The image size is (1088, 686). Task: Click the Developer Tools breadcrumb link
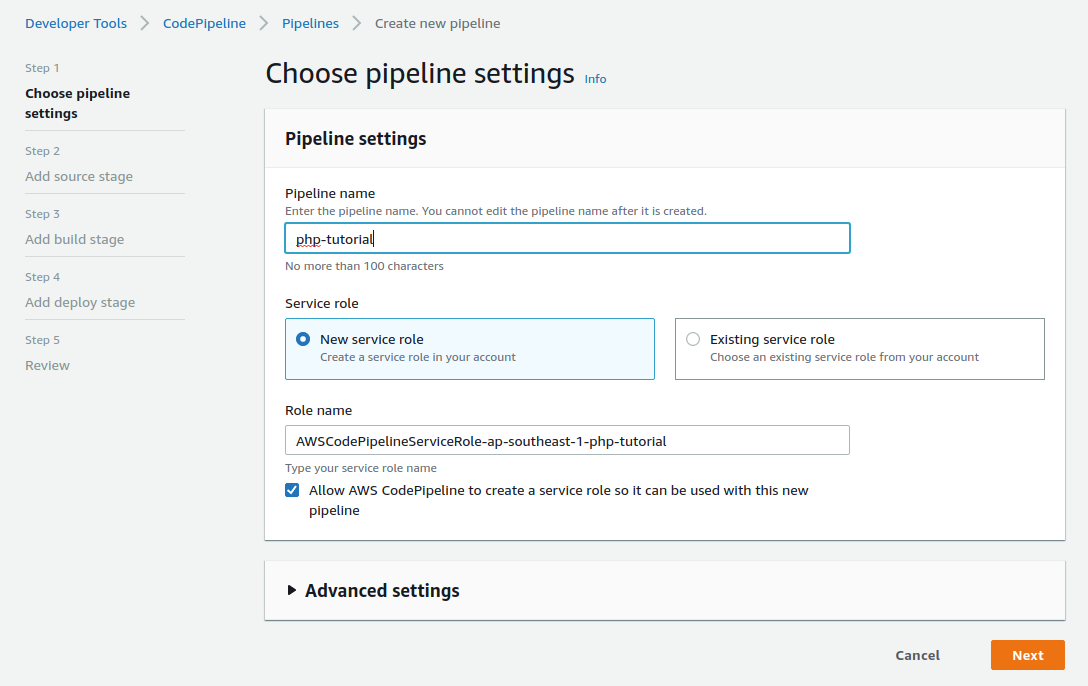[76, 23]
